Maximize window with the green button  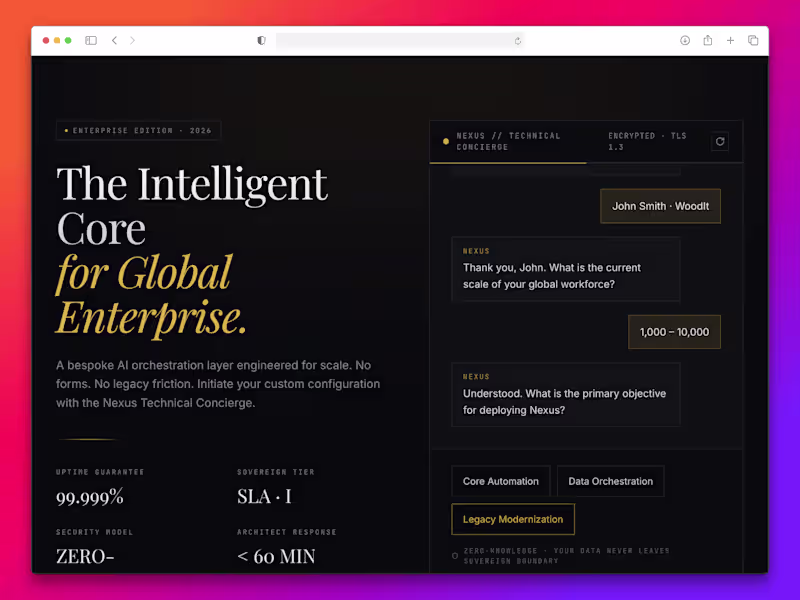click(x=68, y=40)
